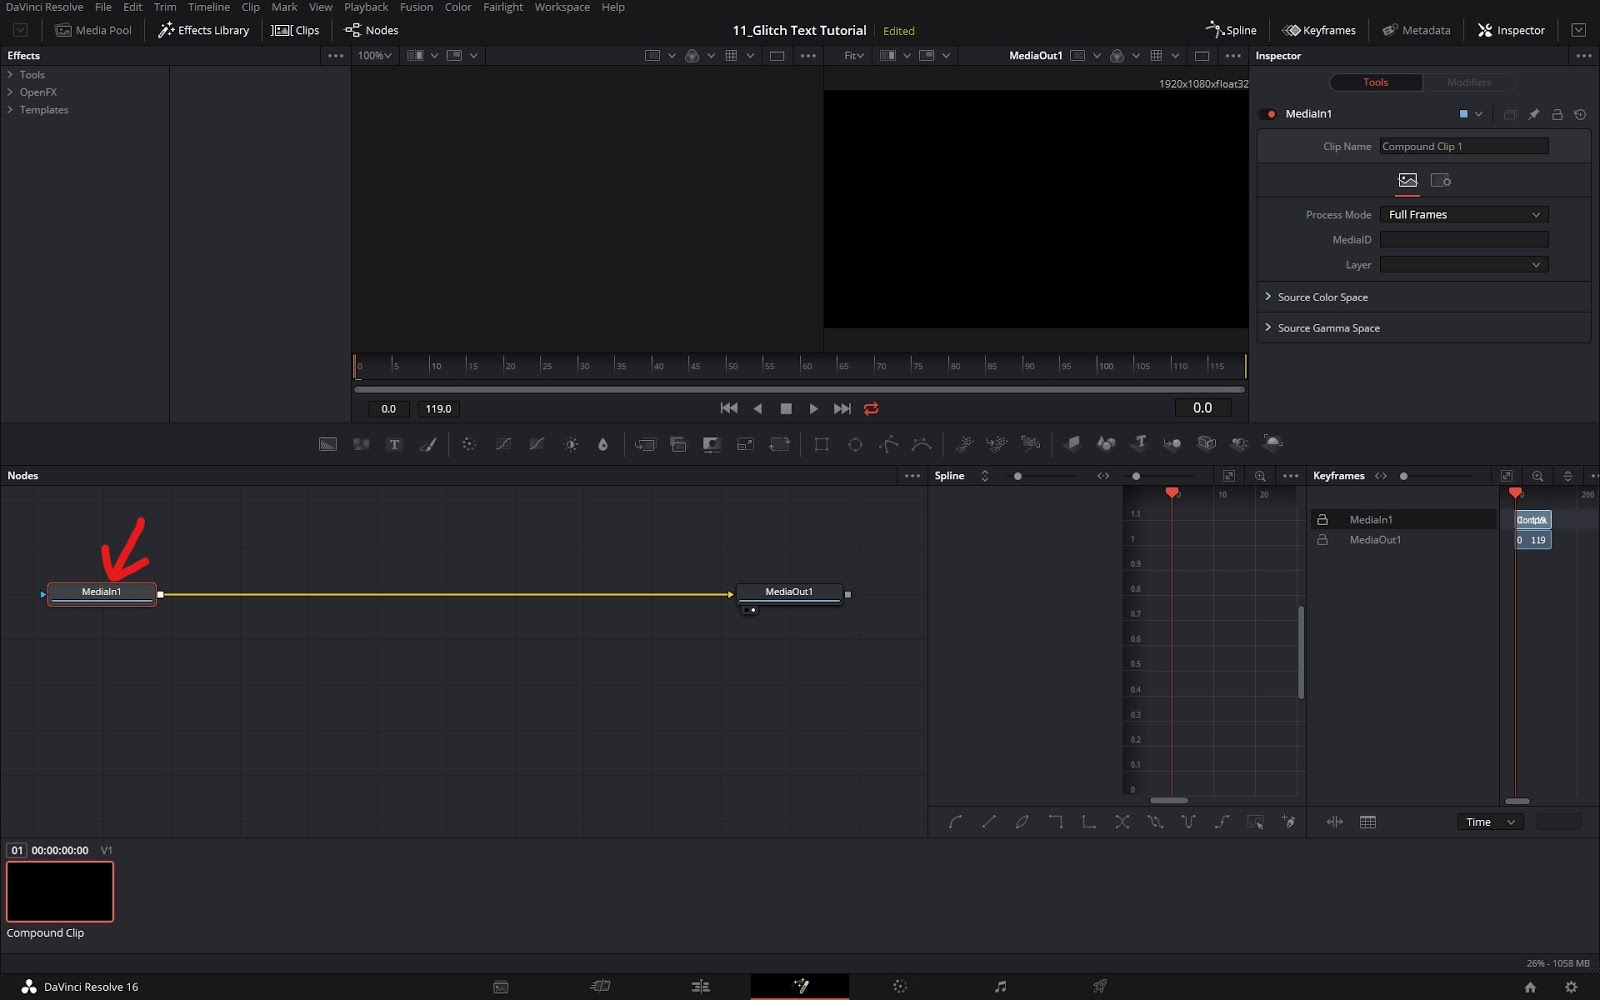Add a Rectangle mask node
1600x1000 pixels.
tap(822, 444)
